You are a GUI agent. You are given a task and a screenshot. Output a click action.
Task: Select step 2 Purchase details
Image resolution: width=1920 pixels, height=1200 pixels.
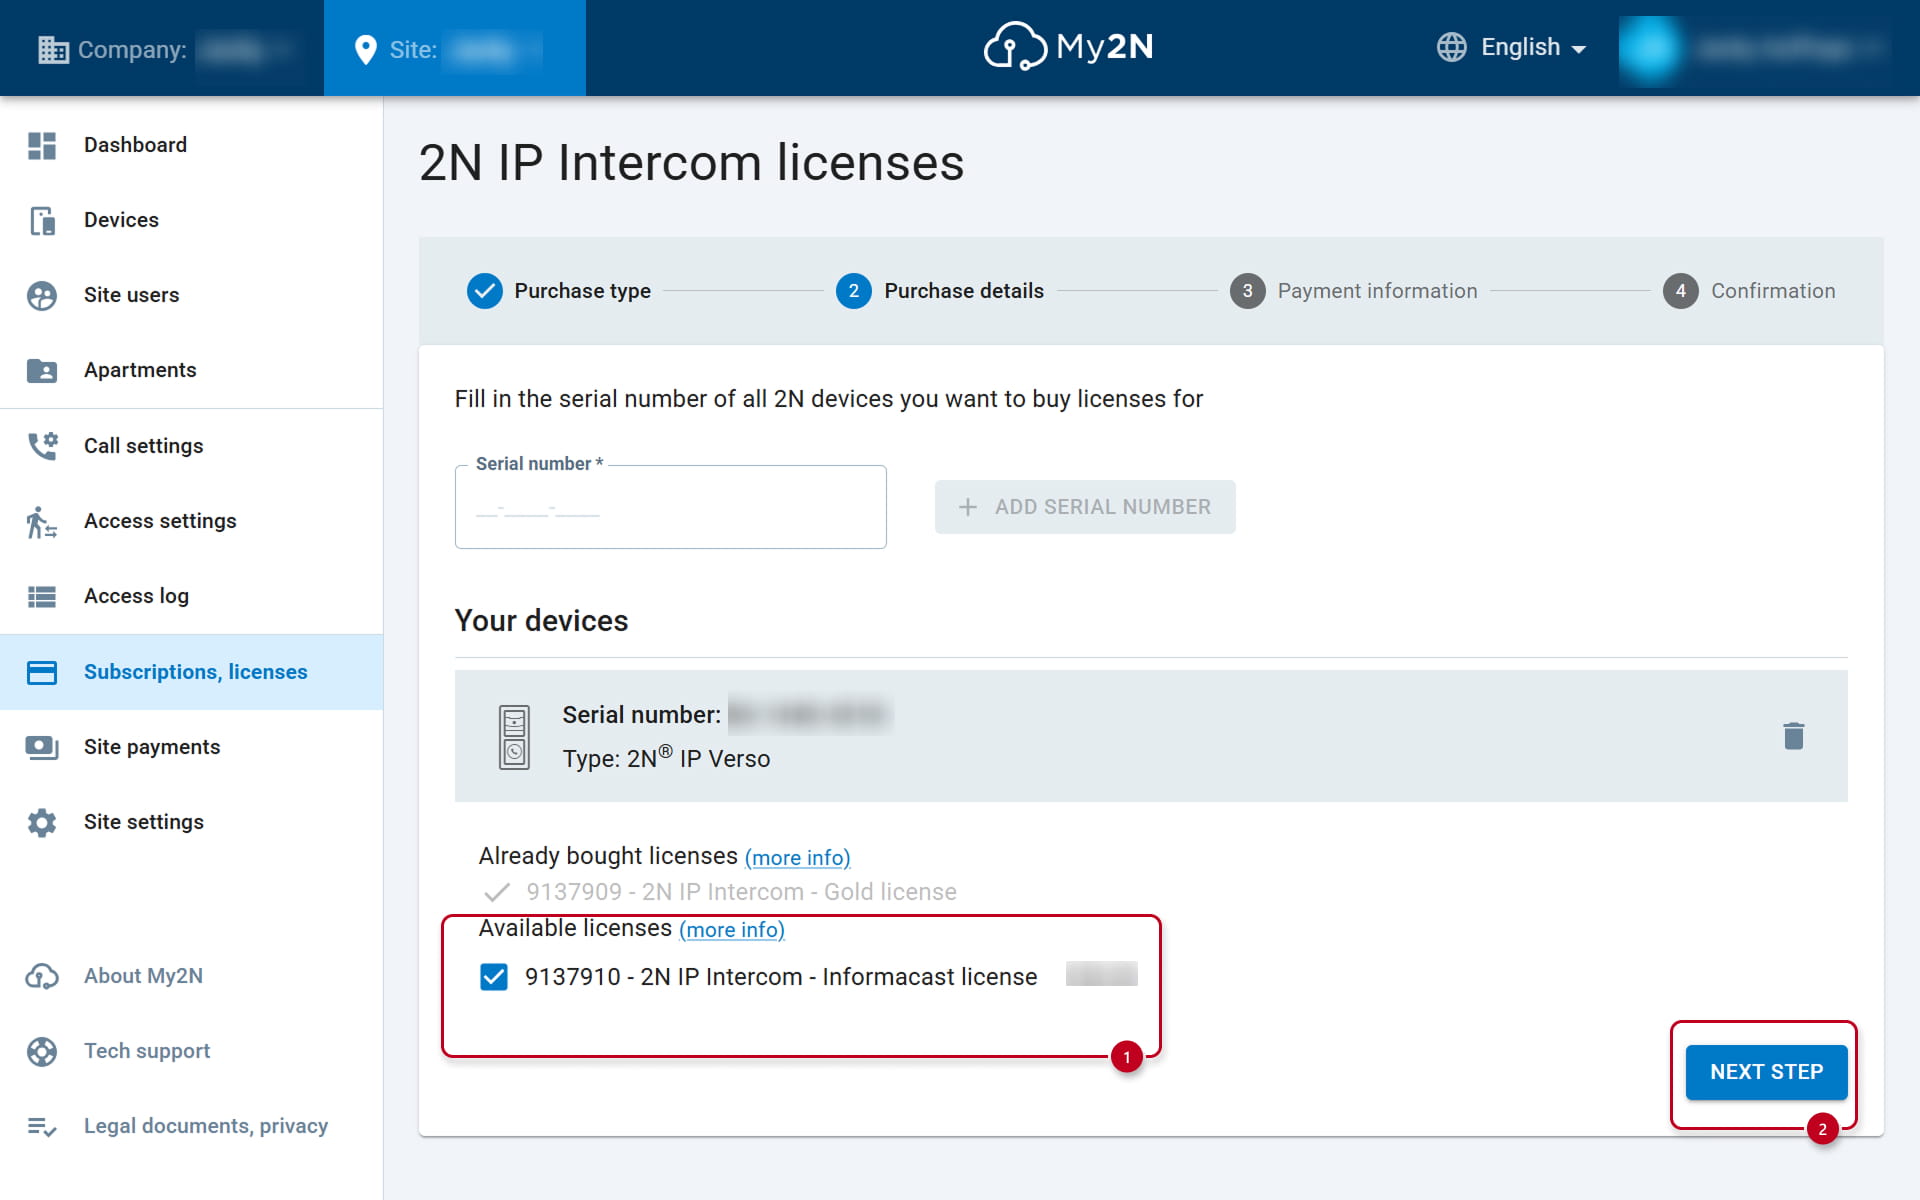(940, 291)
